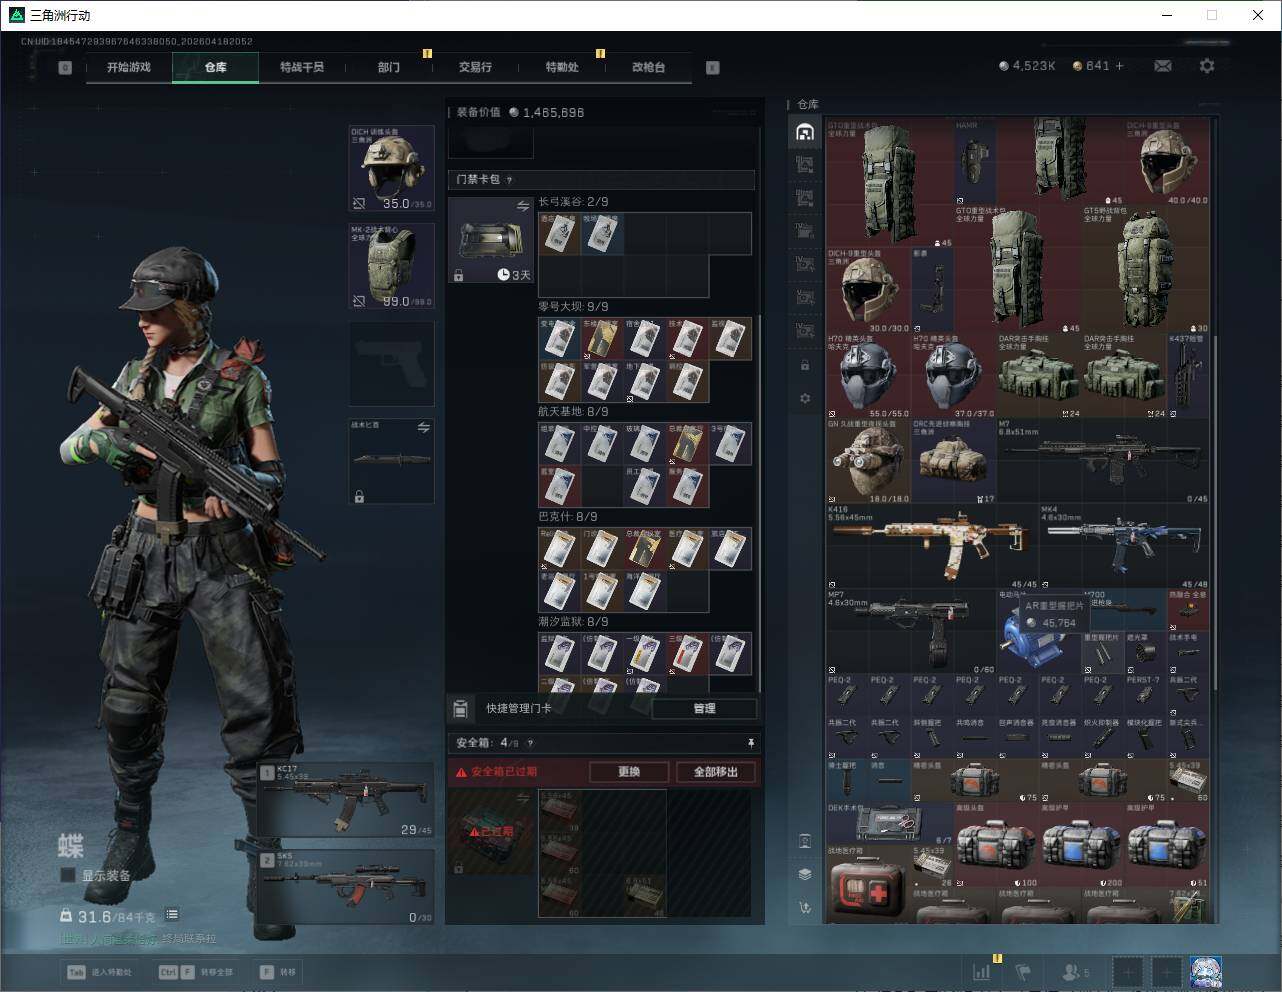Image resolution: width=1282 pixels, height=992 pixels.
Task: Open the friends icon showing 5
Action: coord(1075,971)
